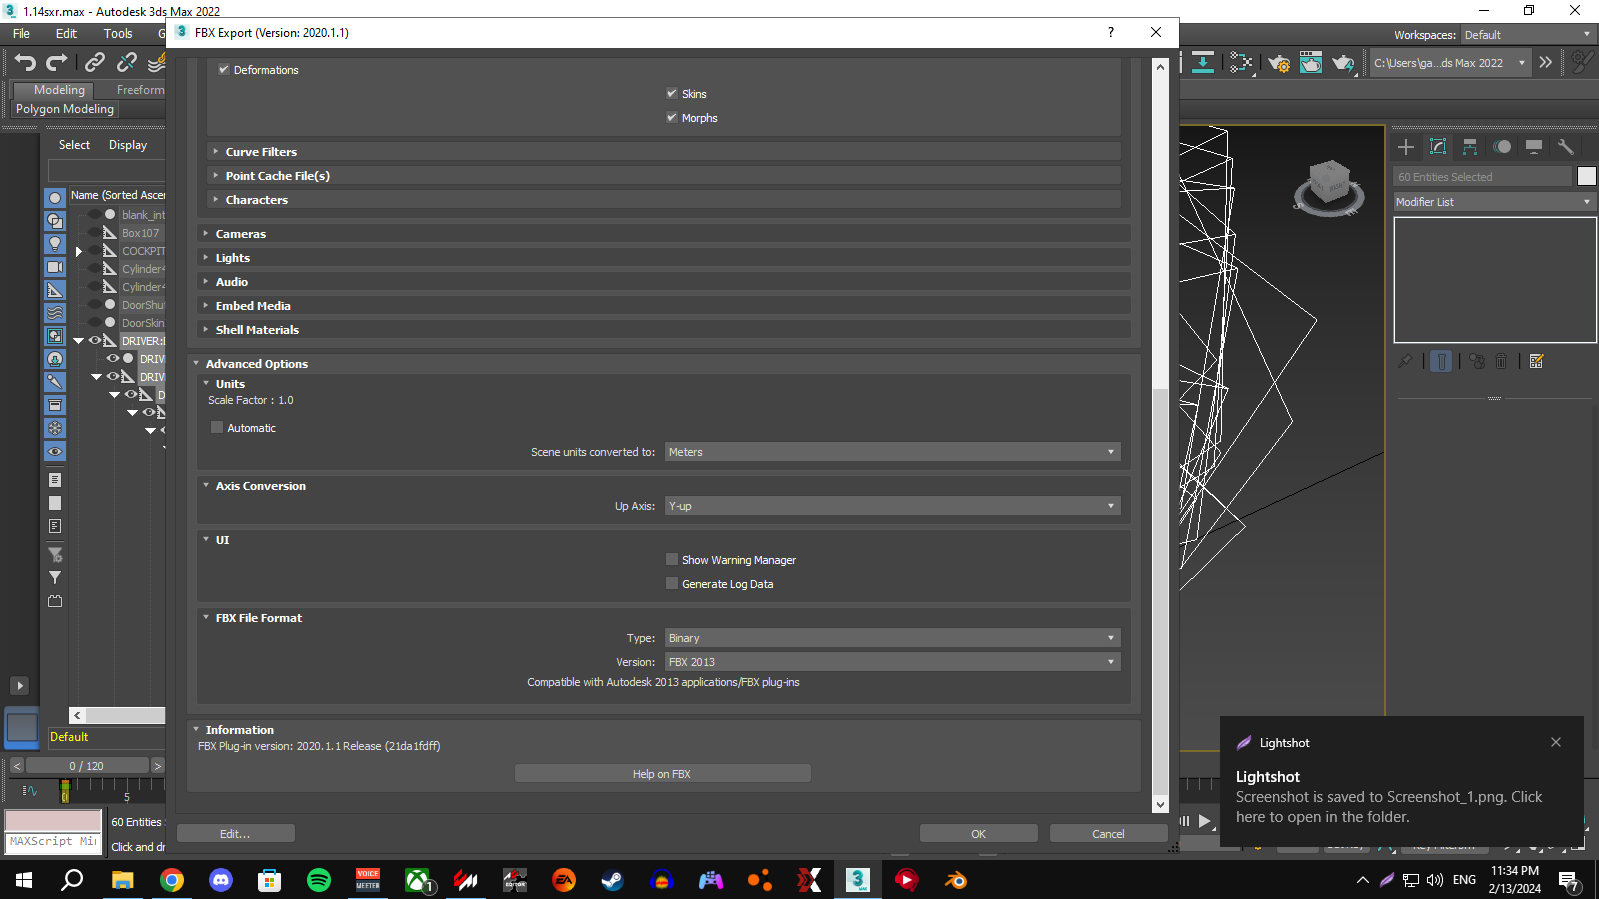Click the object color swatch in Command Panel
The image size is (1599, 899).
tap(1587, 176)
